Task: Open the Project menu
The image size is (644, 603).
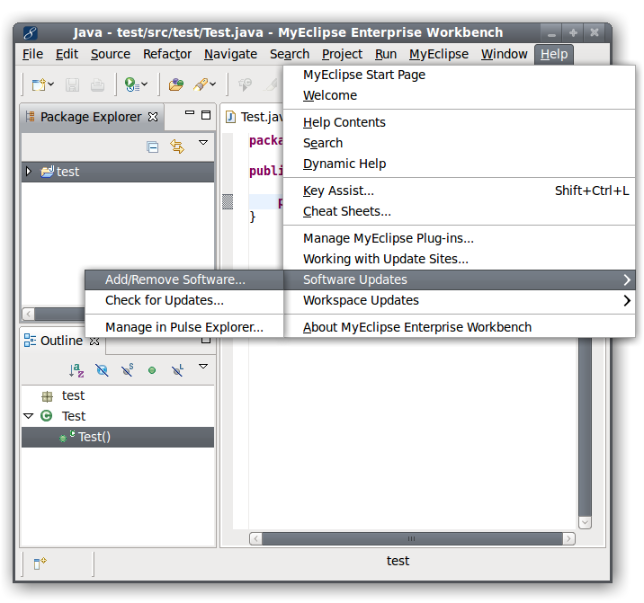Action: coord(342,54)
